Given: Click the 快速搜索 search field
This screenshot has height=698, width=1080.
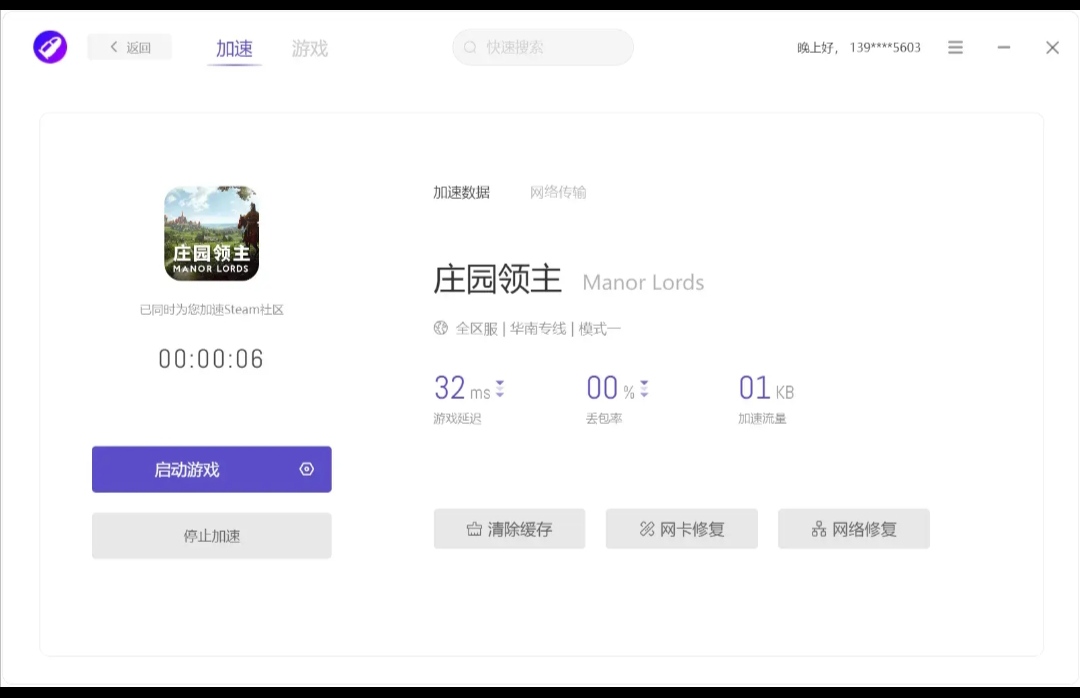Looking at the screenshot, I should [x=550, y=47].
